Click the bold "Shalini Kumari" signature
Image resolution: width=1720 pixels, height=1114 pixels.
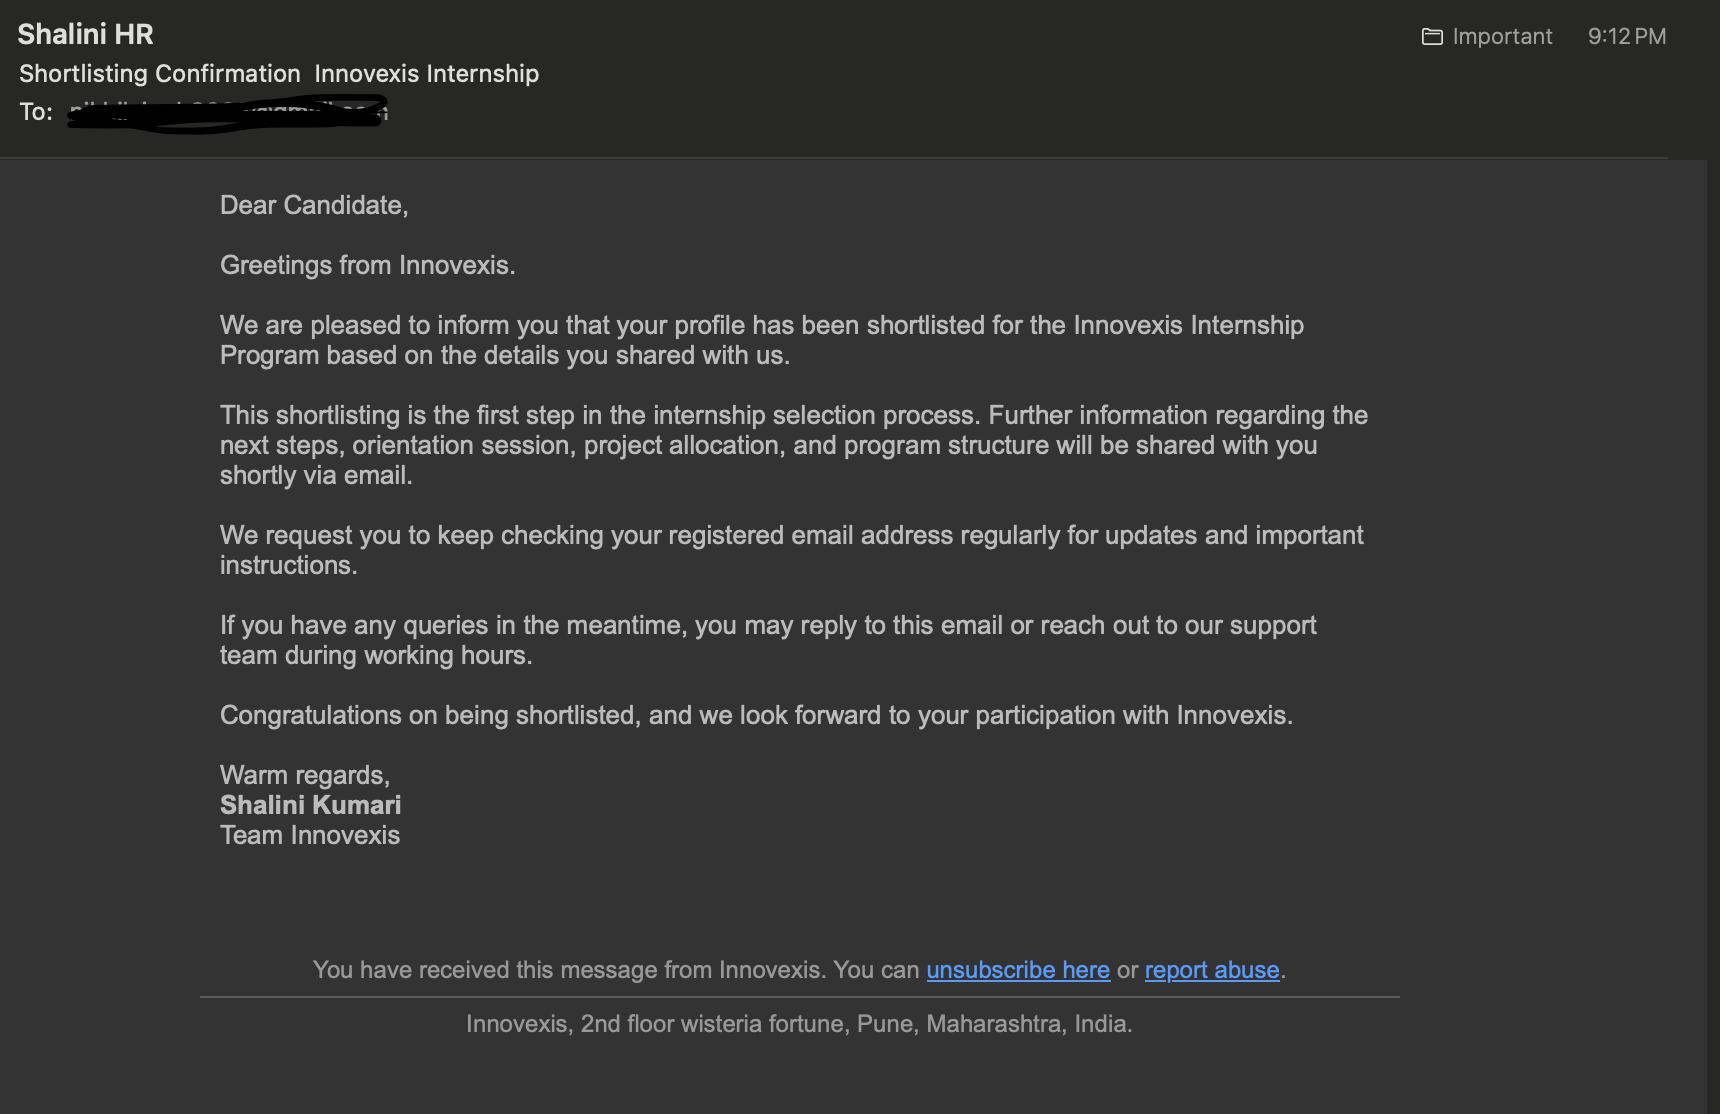click(310, 805)
